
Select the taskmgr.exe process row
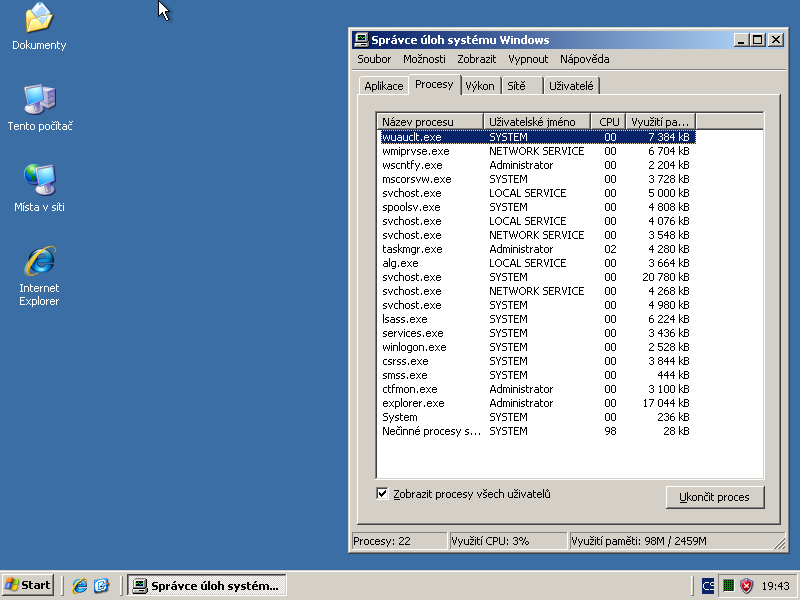tap(538, 249)
